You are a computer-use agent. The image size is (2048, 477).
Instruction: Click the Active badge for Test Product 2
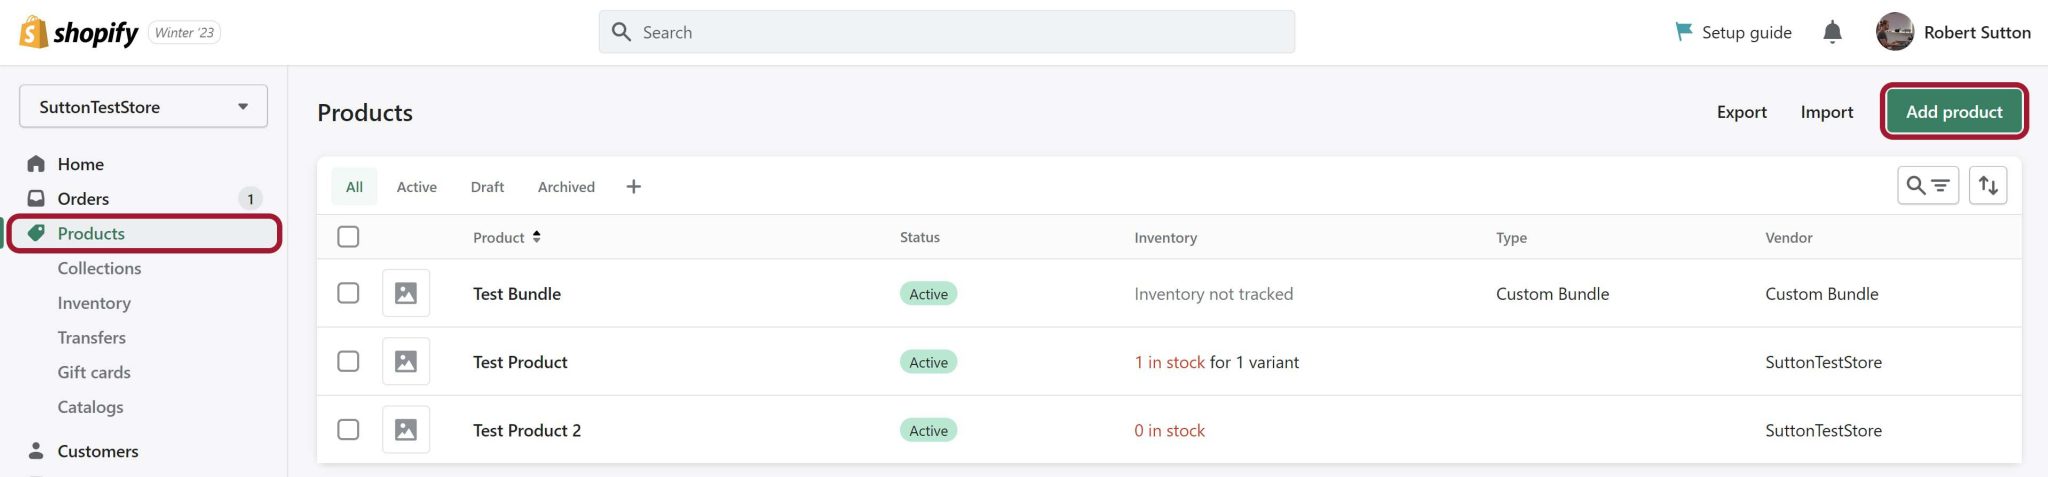928,430
